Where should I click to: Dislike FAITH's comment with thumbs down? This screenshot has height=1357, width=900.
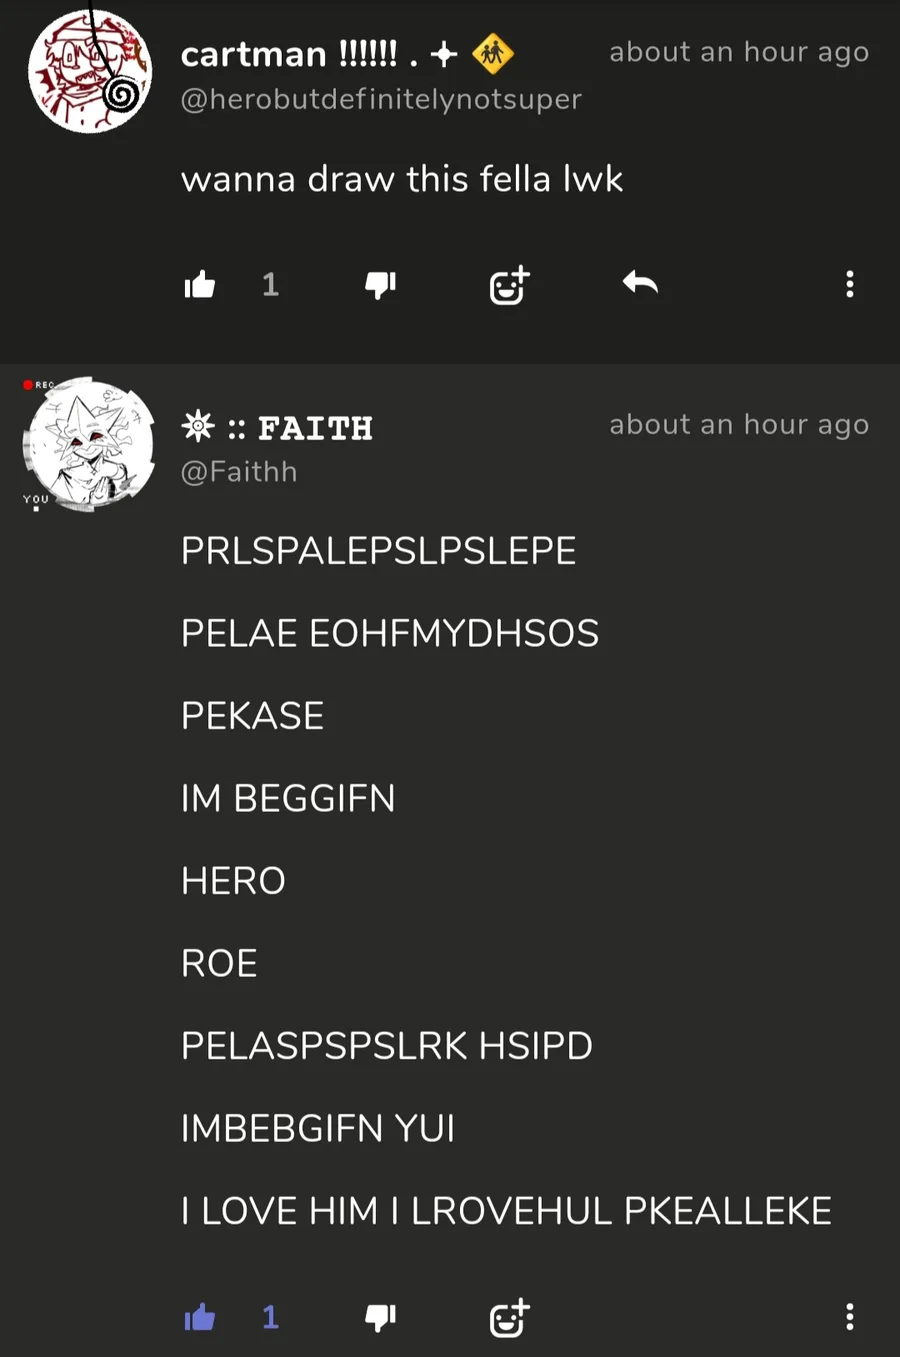380,1317
